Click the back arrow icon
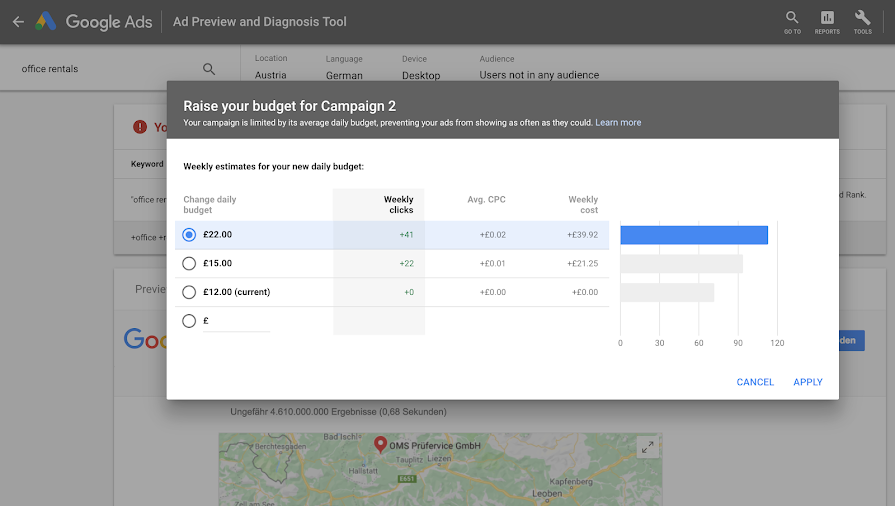Screen dimensions: 895x506 point(18,21)
